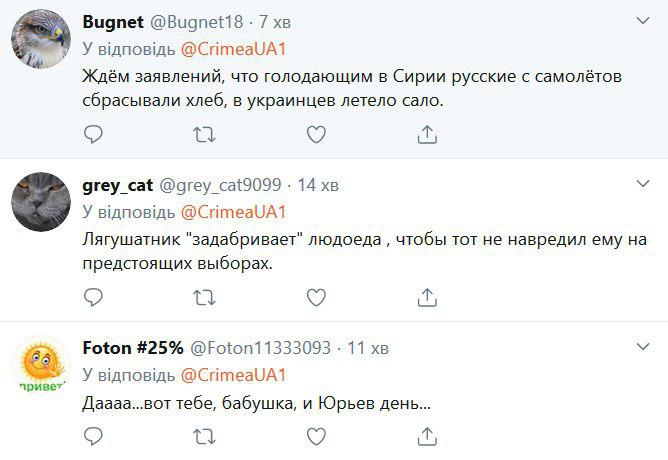Screen dimensions: 668x460
Task: Retweet Bugnet's tweet about Syria
Action: pyautogui.click(x=204, y=134)
